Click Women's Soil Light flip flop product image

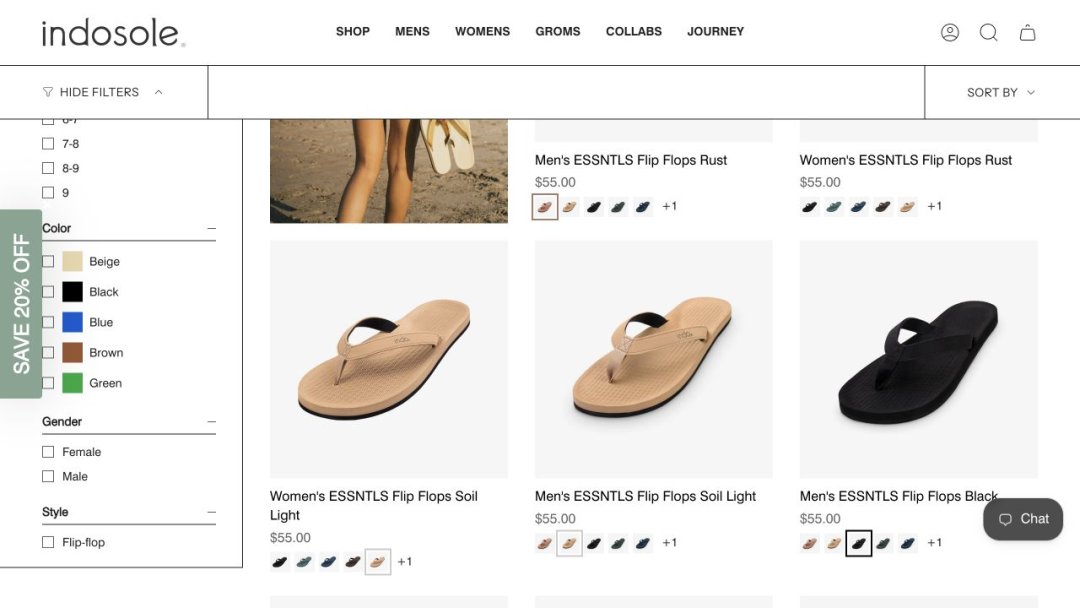click(x=388, y=359)
